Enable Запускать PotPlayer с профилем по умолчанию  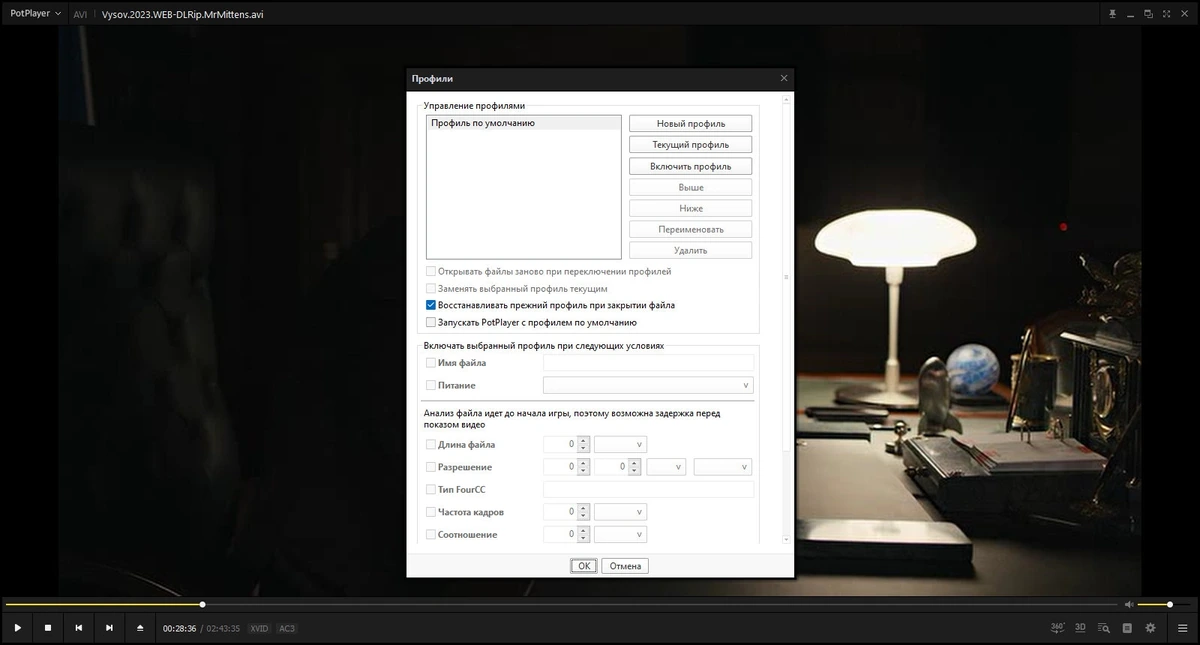click(x=431, y=323)
